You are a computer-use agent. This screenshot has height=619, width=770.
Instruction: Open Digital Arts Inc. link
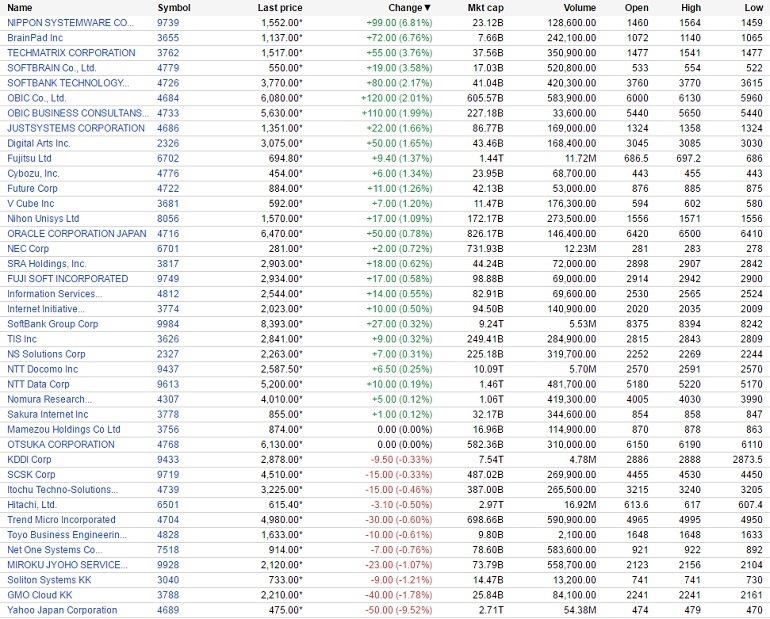(x=39, y=143)
